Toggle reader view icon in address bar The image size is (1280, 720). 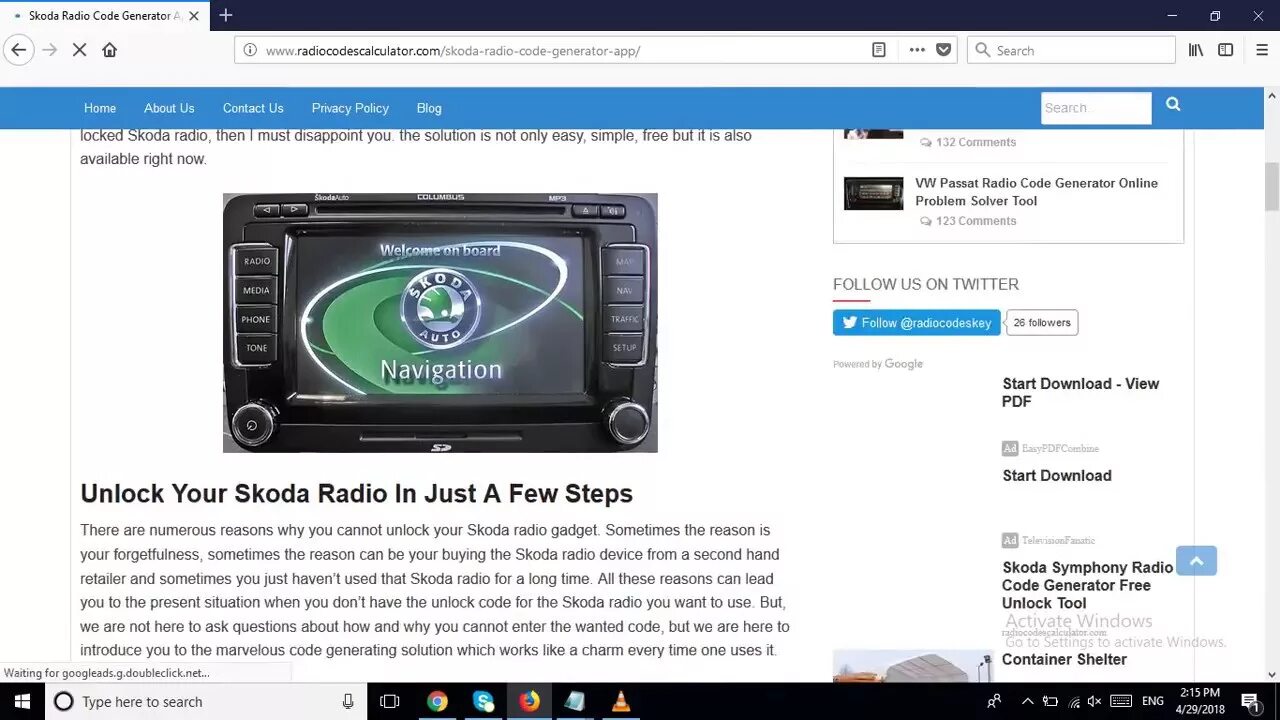879,50
